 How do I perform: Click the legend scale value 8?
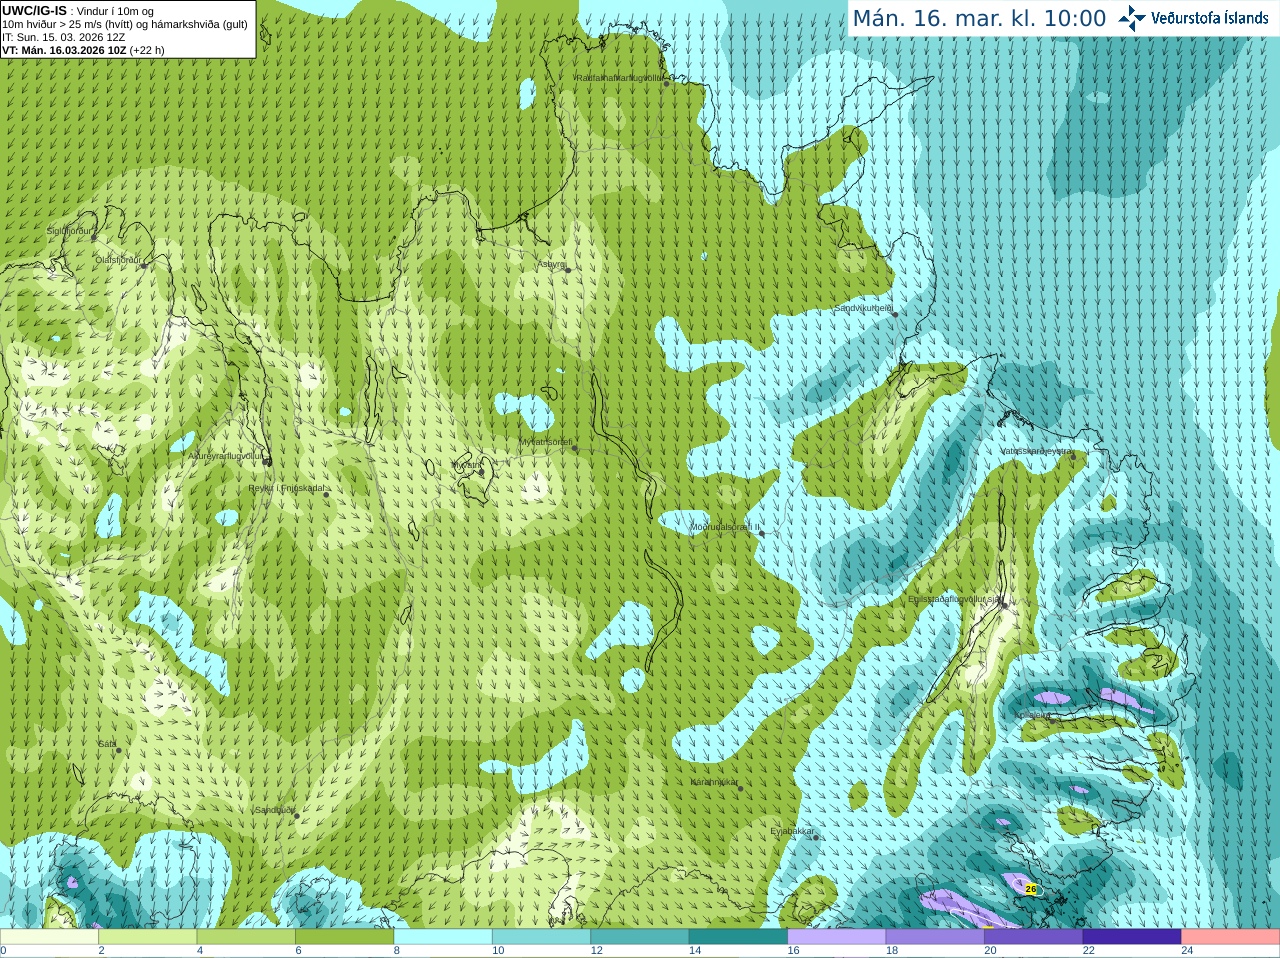[x=397, y=951]
